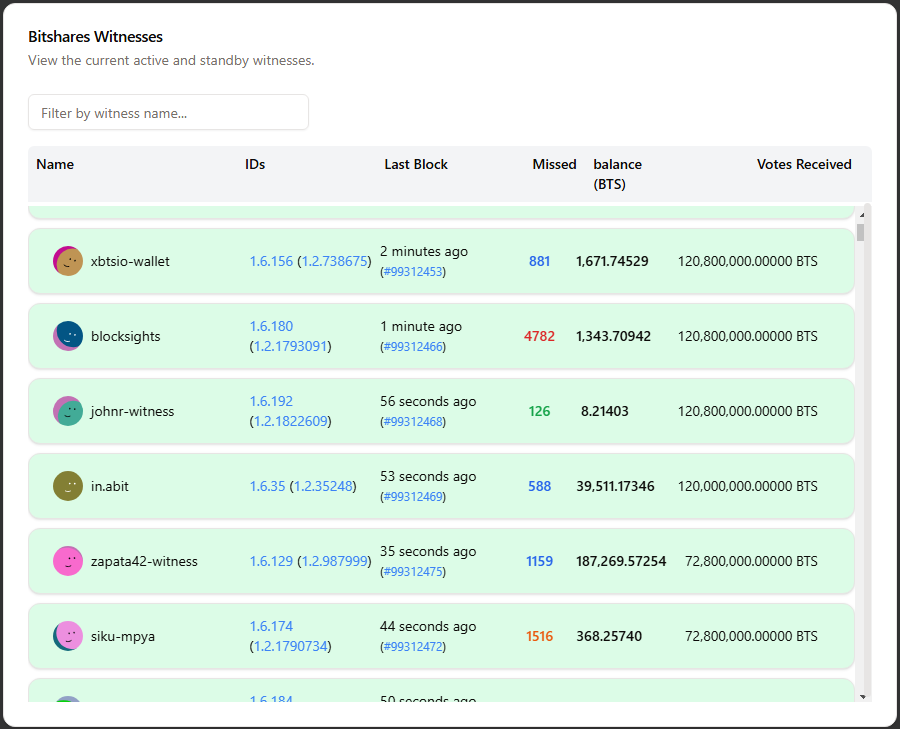Click the scrollbar up arrow

point(862,214)
